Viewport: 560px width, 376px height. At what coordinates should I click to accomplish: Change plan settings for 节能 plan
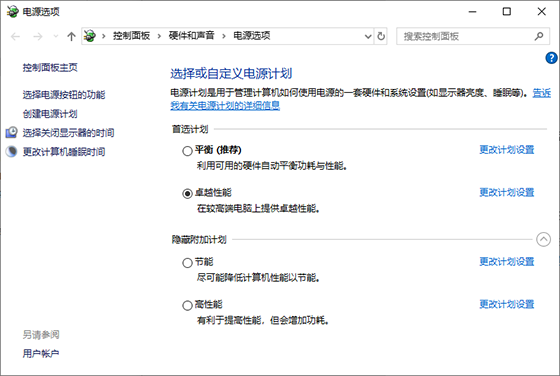(507, 262)
